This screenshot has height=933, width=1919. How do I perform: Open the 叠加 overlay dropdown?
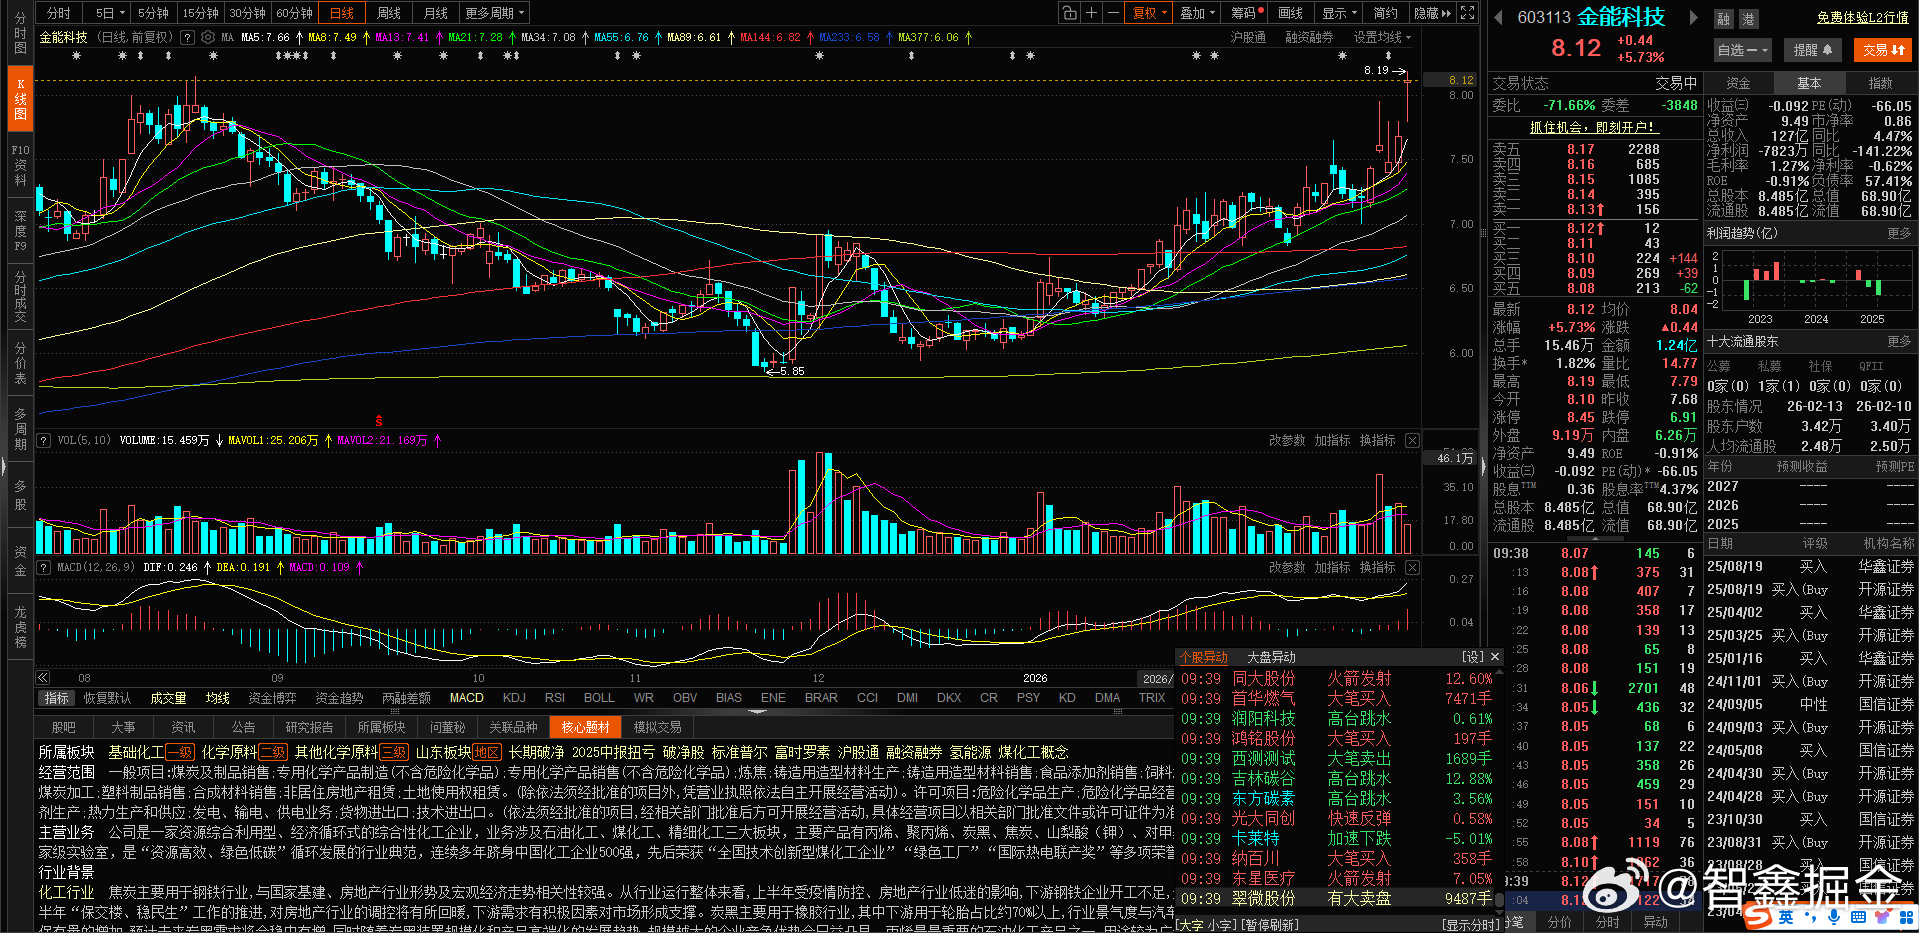coord(1197,13)
